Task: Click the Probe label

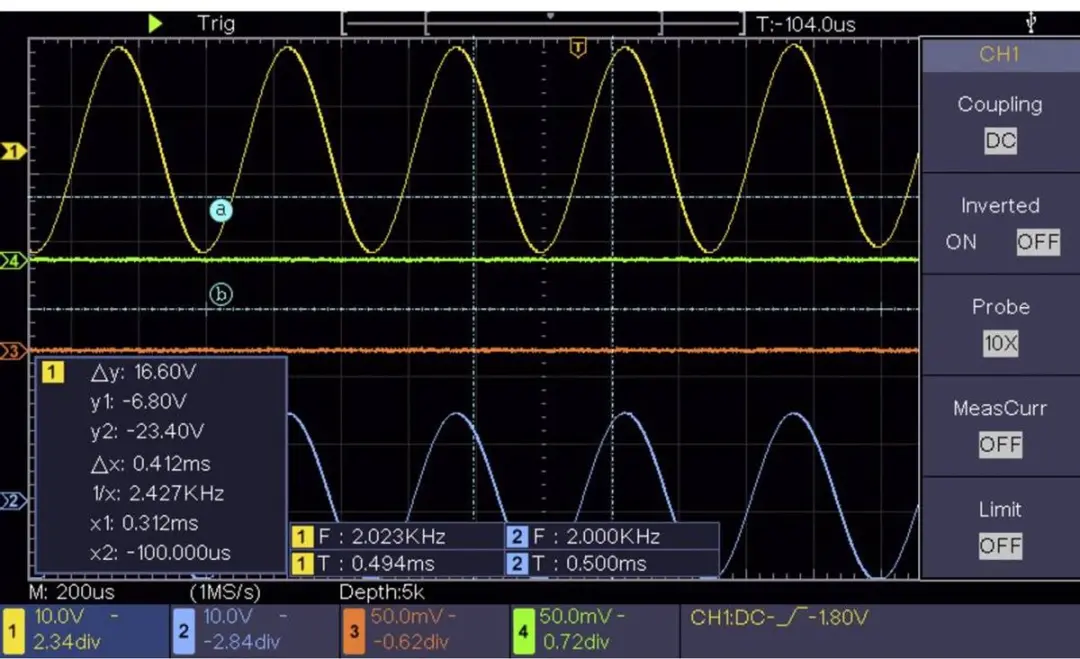Action: click(1000, 307)
